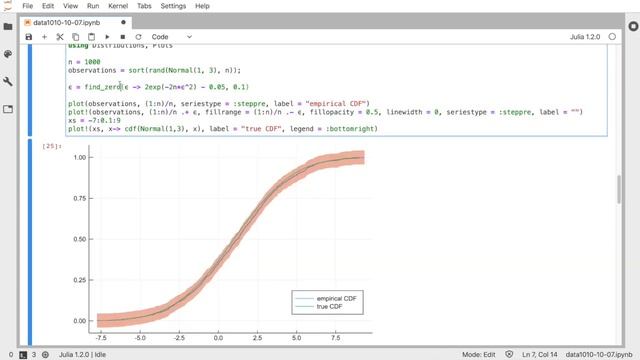The height and width of the screenshot is (360, 640).
Task: Save the notebook with disk icon
Action: point(29,37)
